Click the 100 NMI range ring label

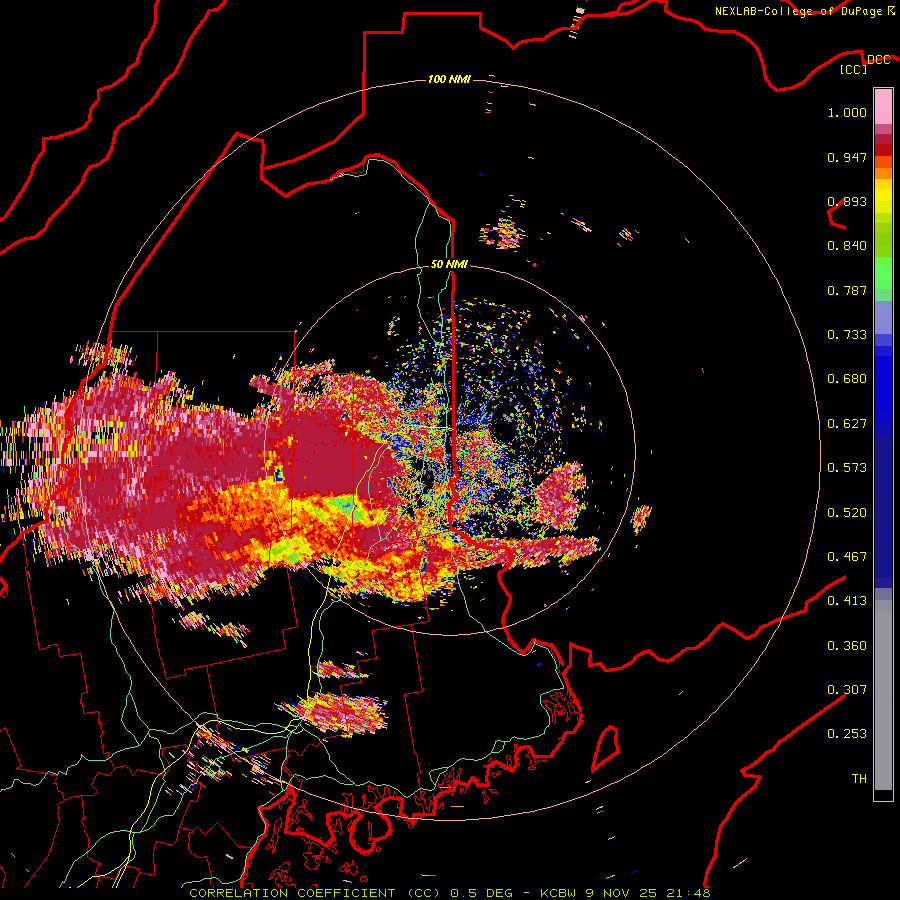[x=449, y=79]
